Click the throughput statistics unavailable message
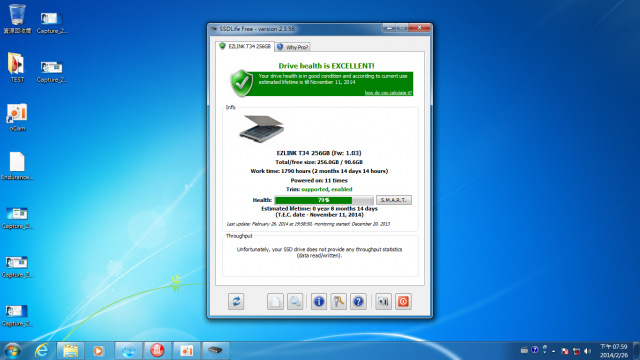The image size is (640, 360). [x=319, y=252]
